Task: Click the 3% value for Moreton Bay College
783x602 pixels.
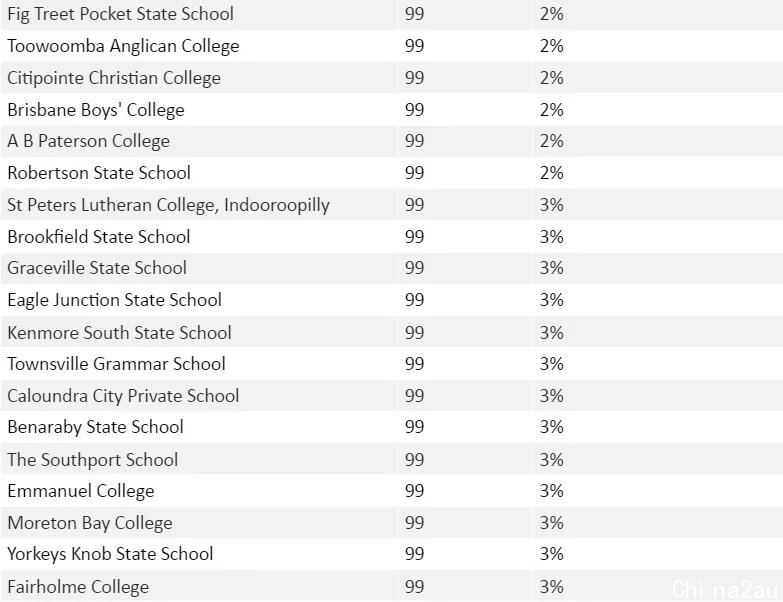Action: tap(551, 523)
